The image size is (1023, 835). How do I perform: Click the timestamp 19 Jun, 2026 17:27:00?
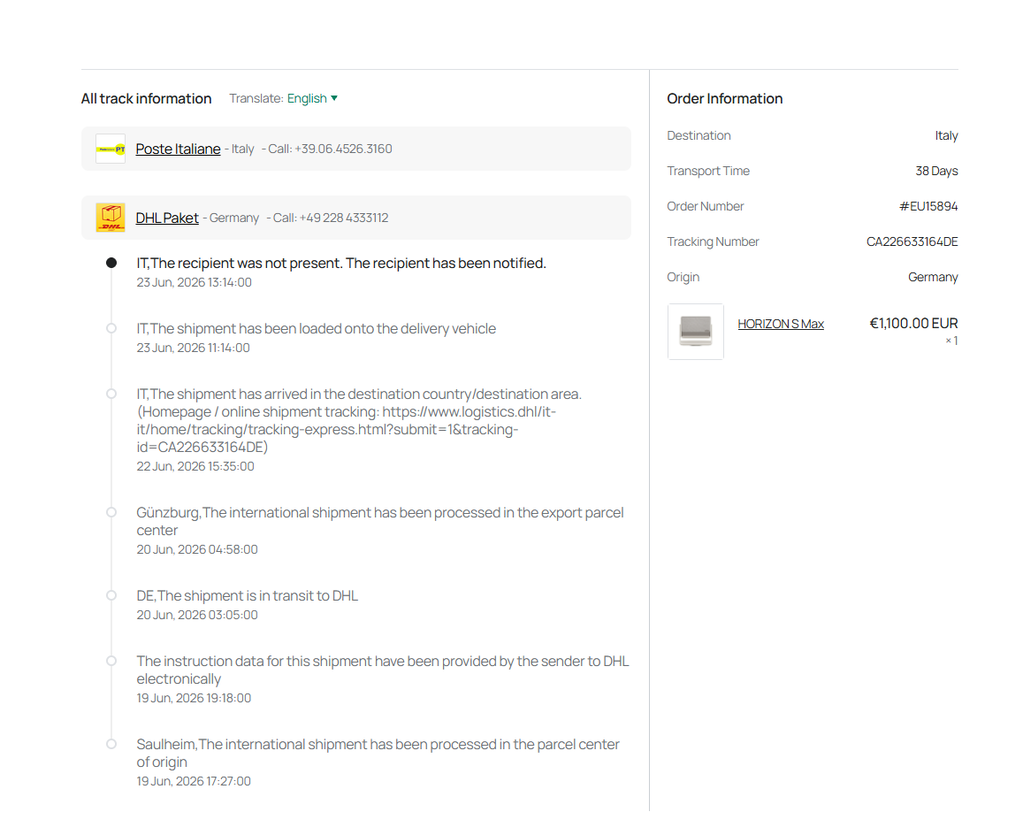193,781
